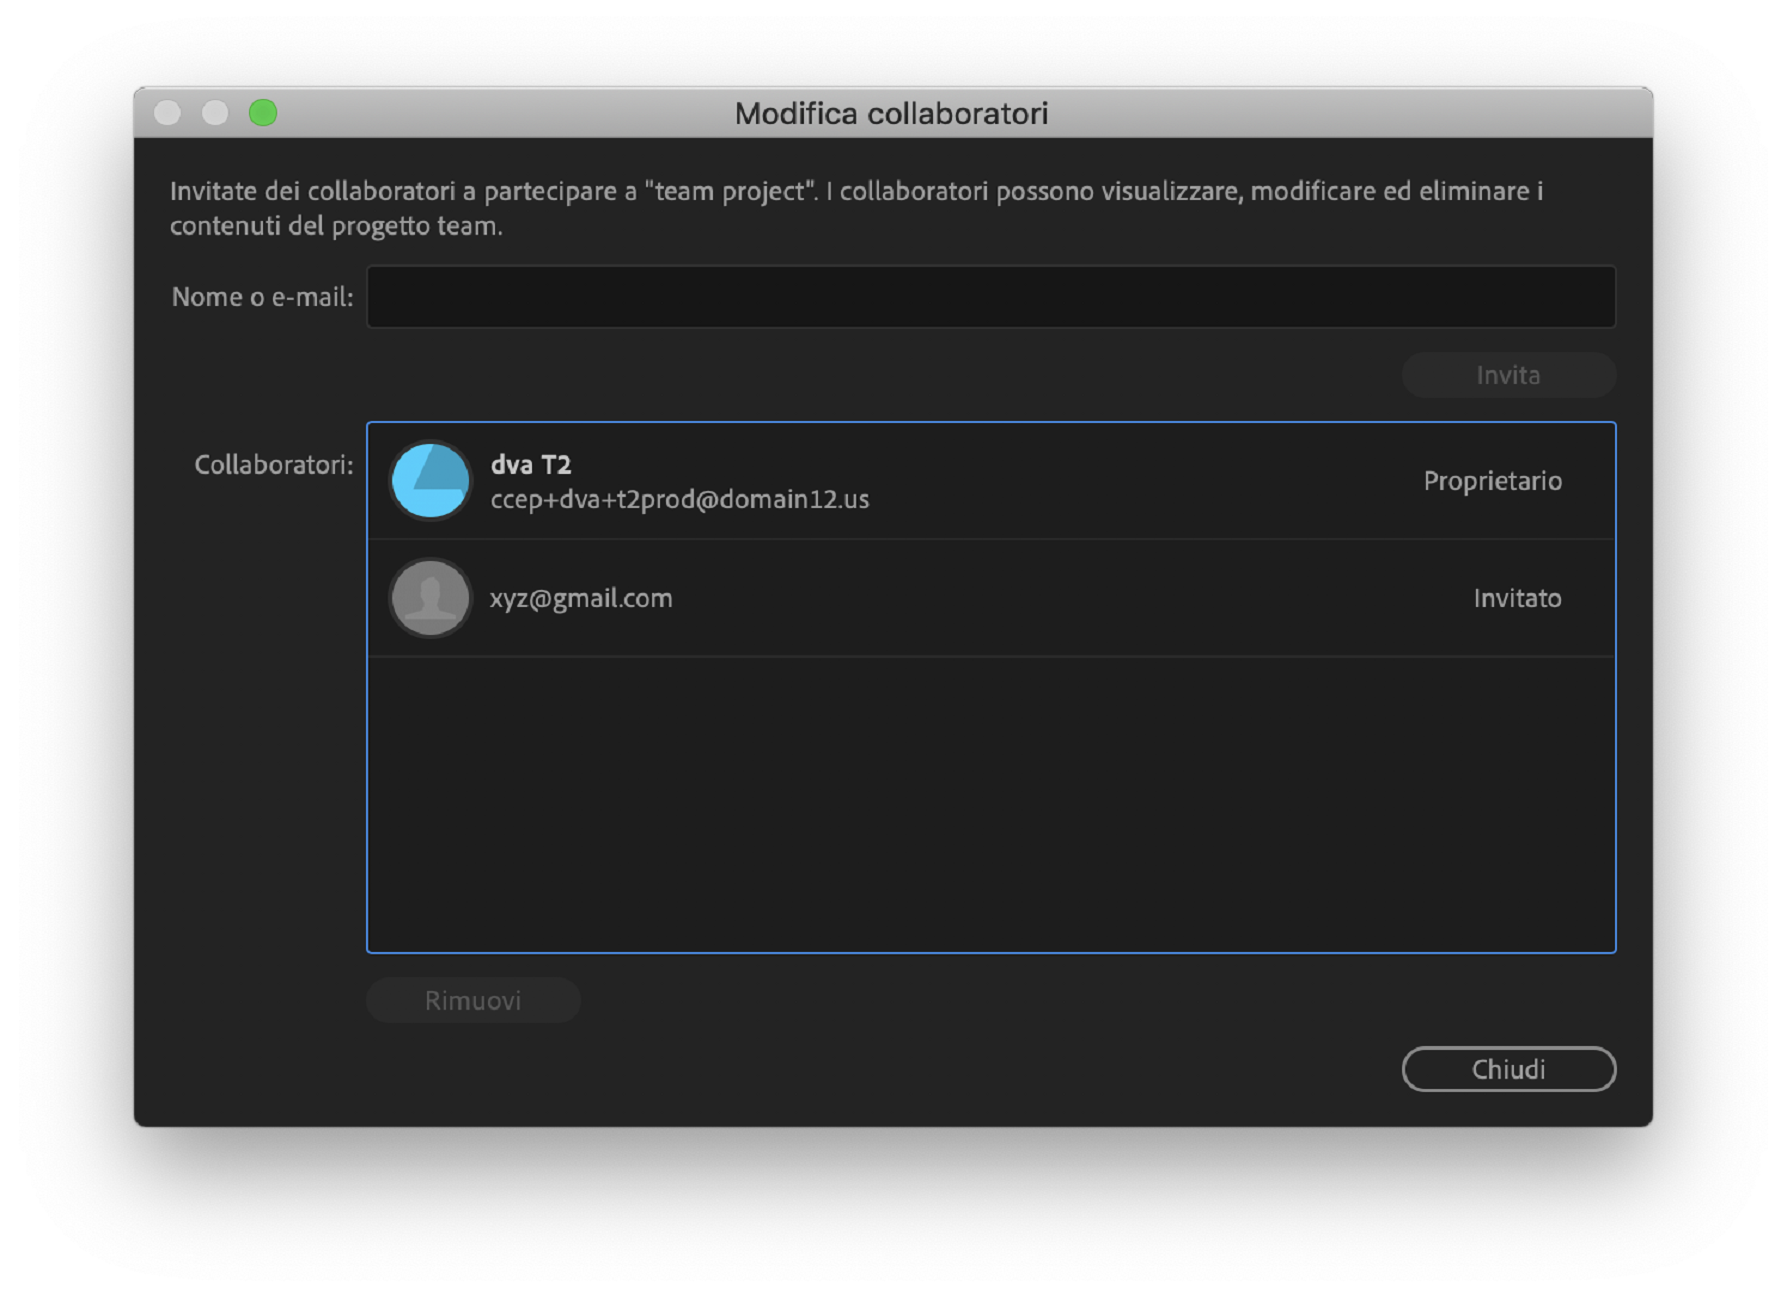Click the Proprietario role label
The width and height of the screenshot is (1787, 1297).
1492,481
